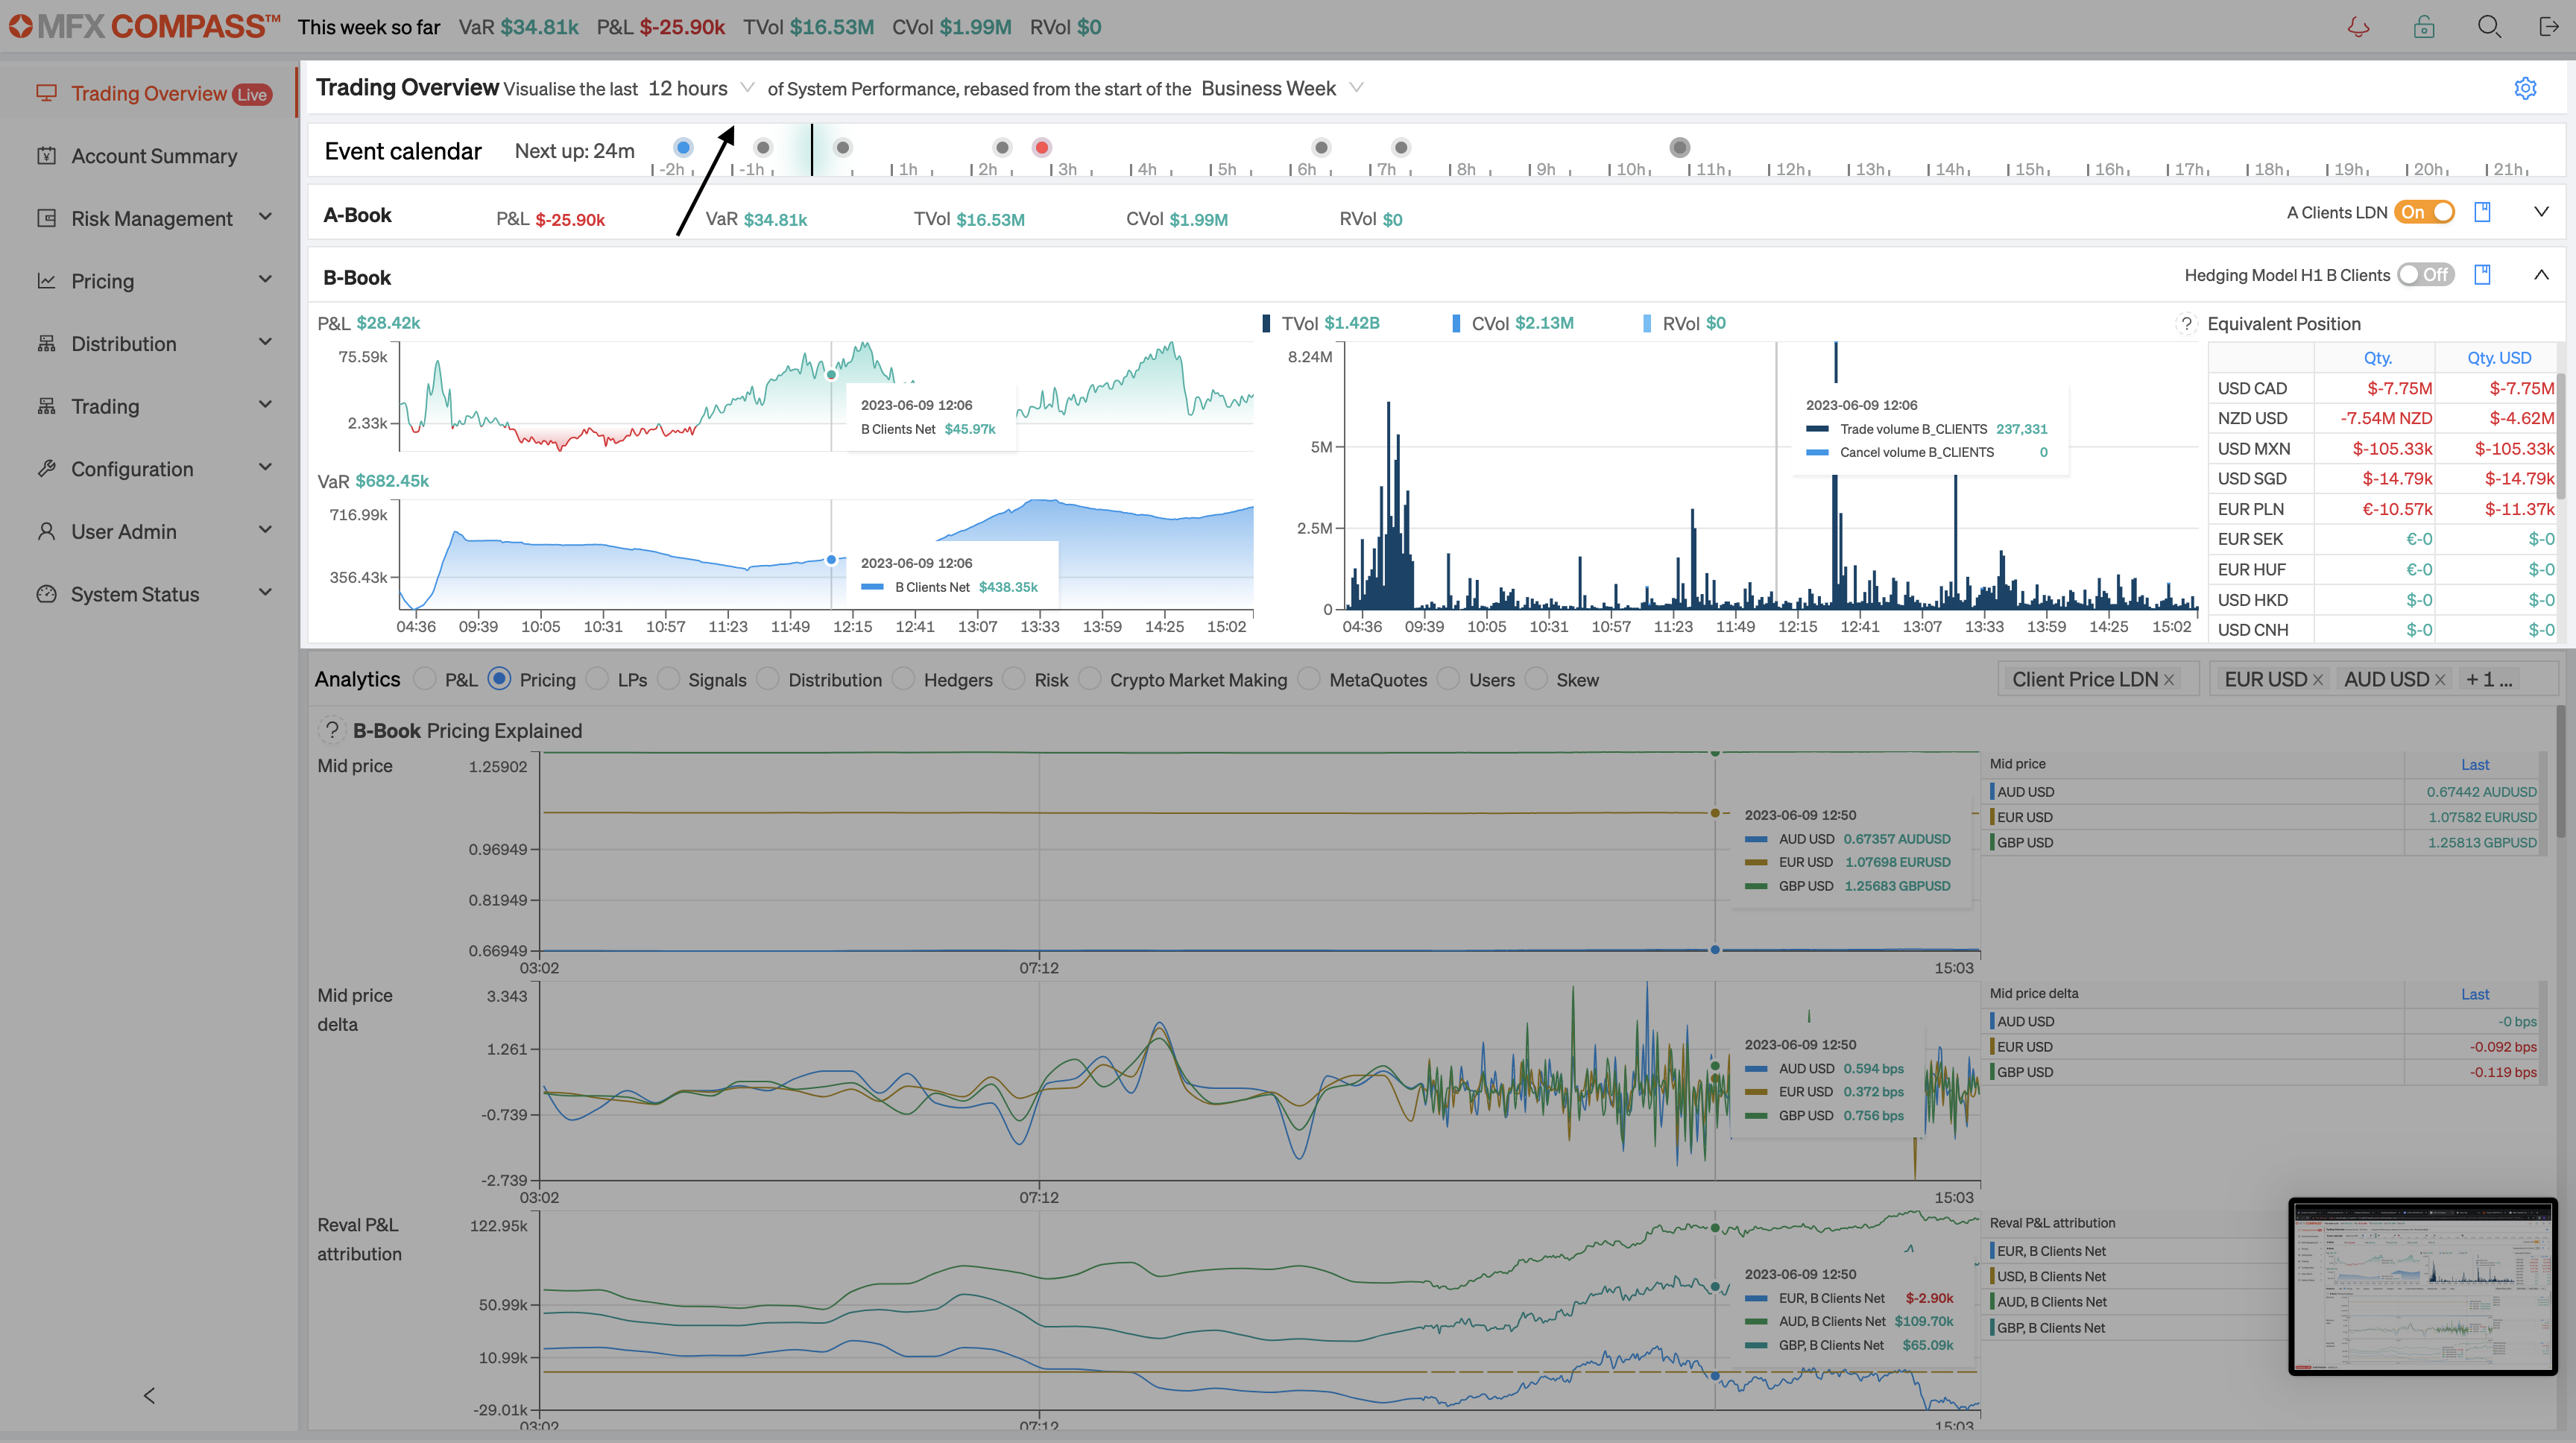Click the event marker near 11h
Image resolution: width=2576 pixels, height=1443 pixels.
(1680, 147)
